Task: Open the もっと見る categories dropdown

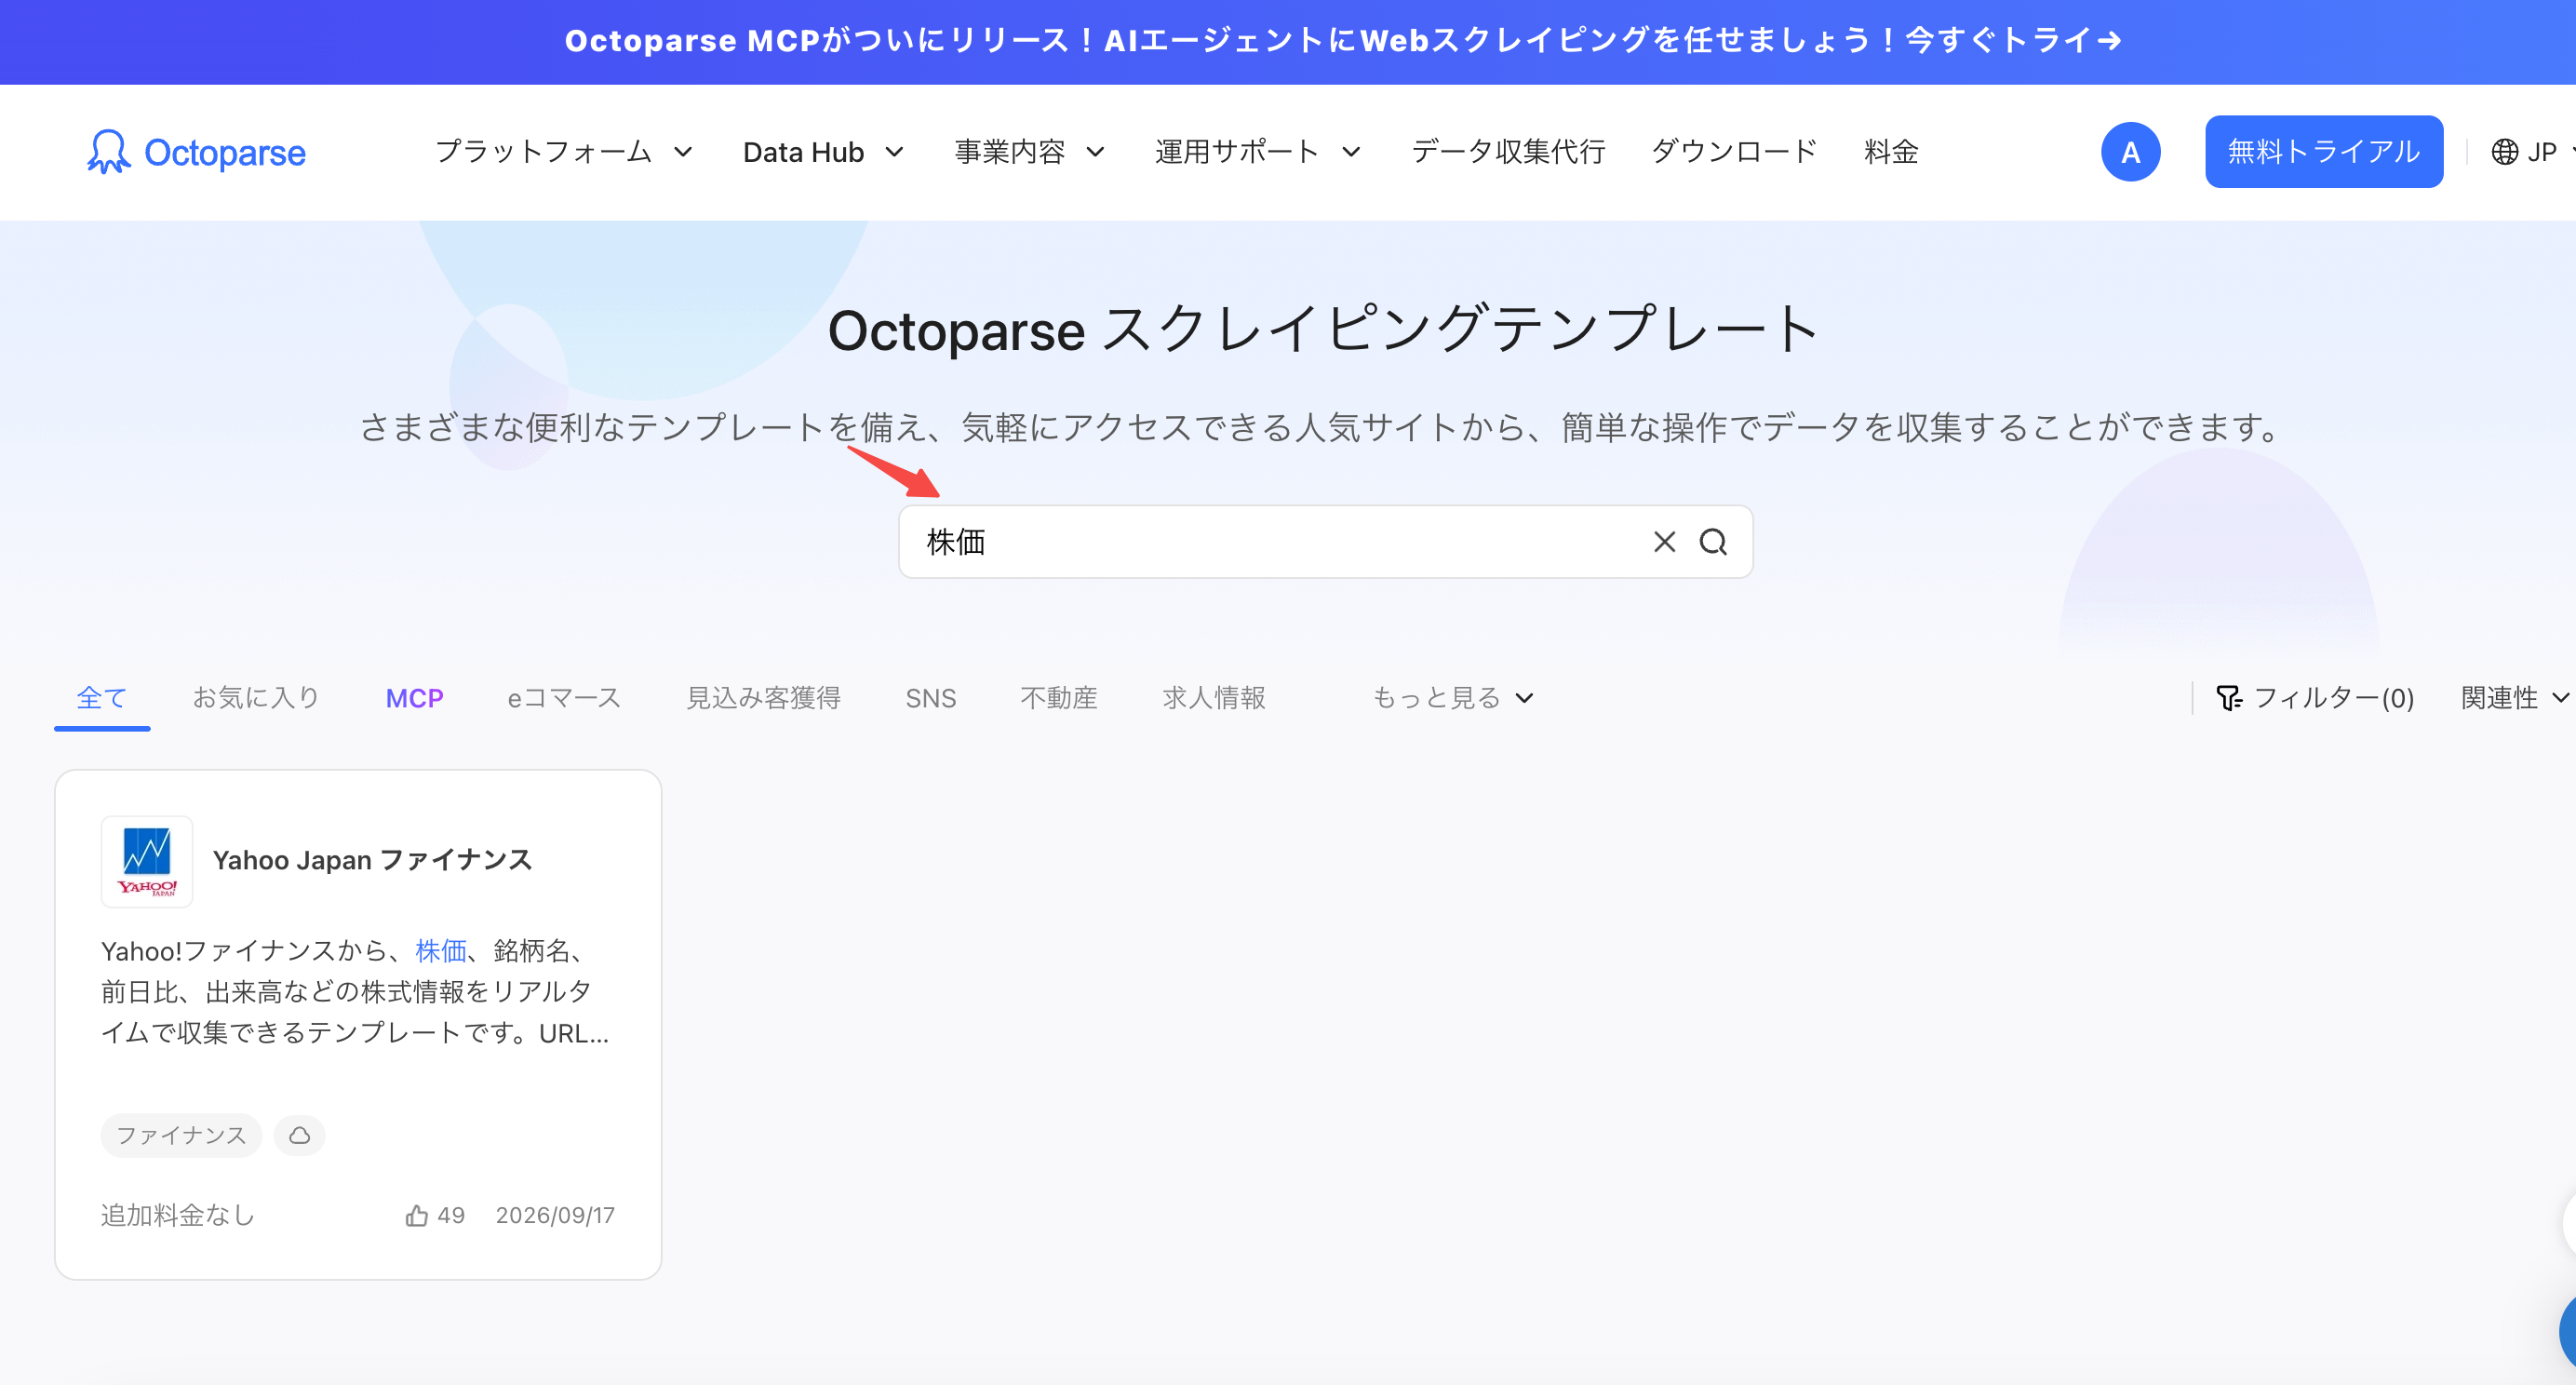Action: [x=1452, y=698]
